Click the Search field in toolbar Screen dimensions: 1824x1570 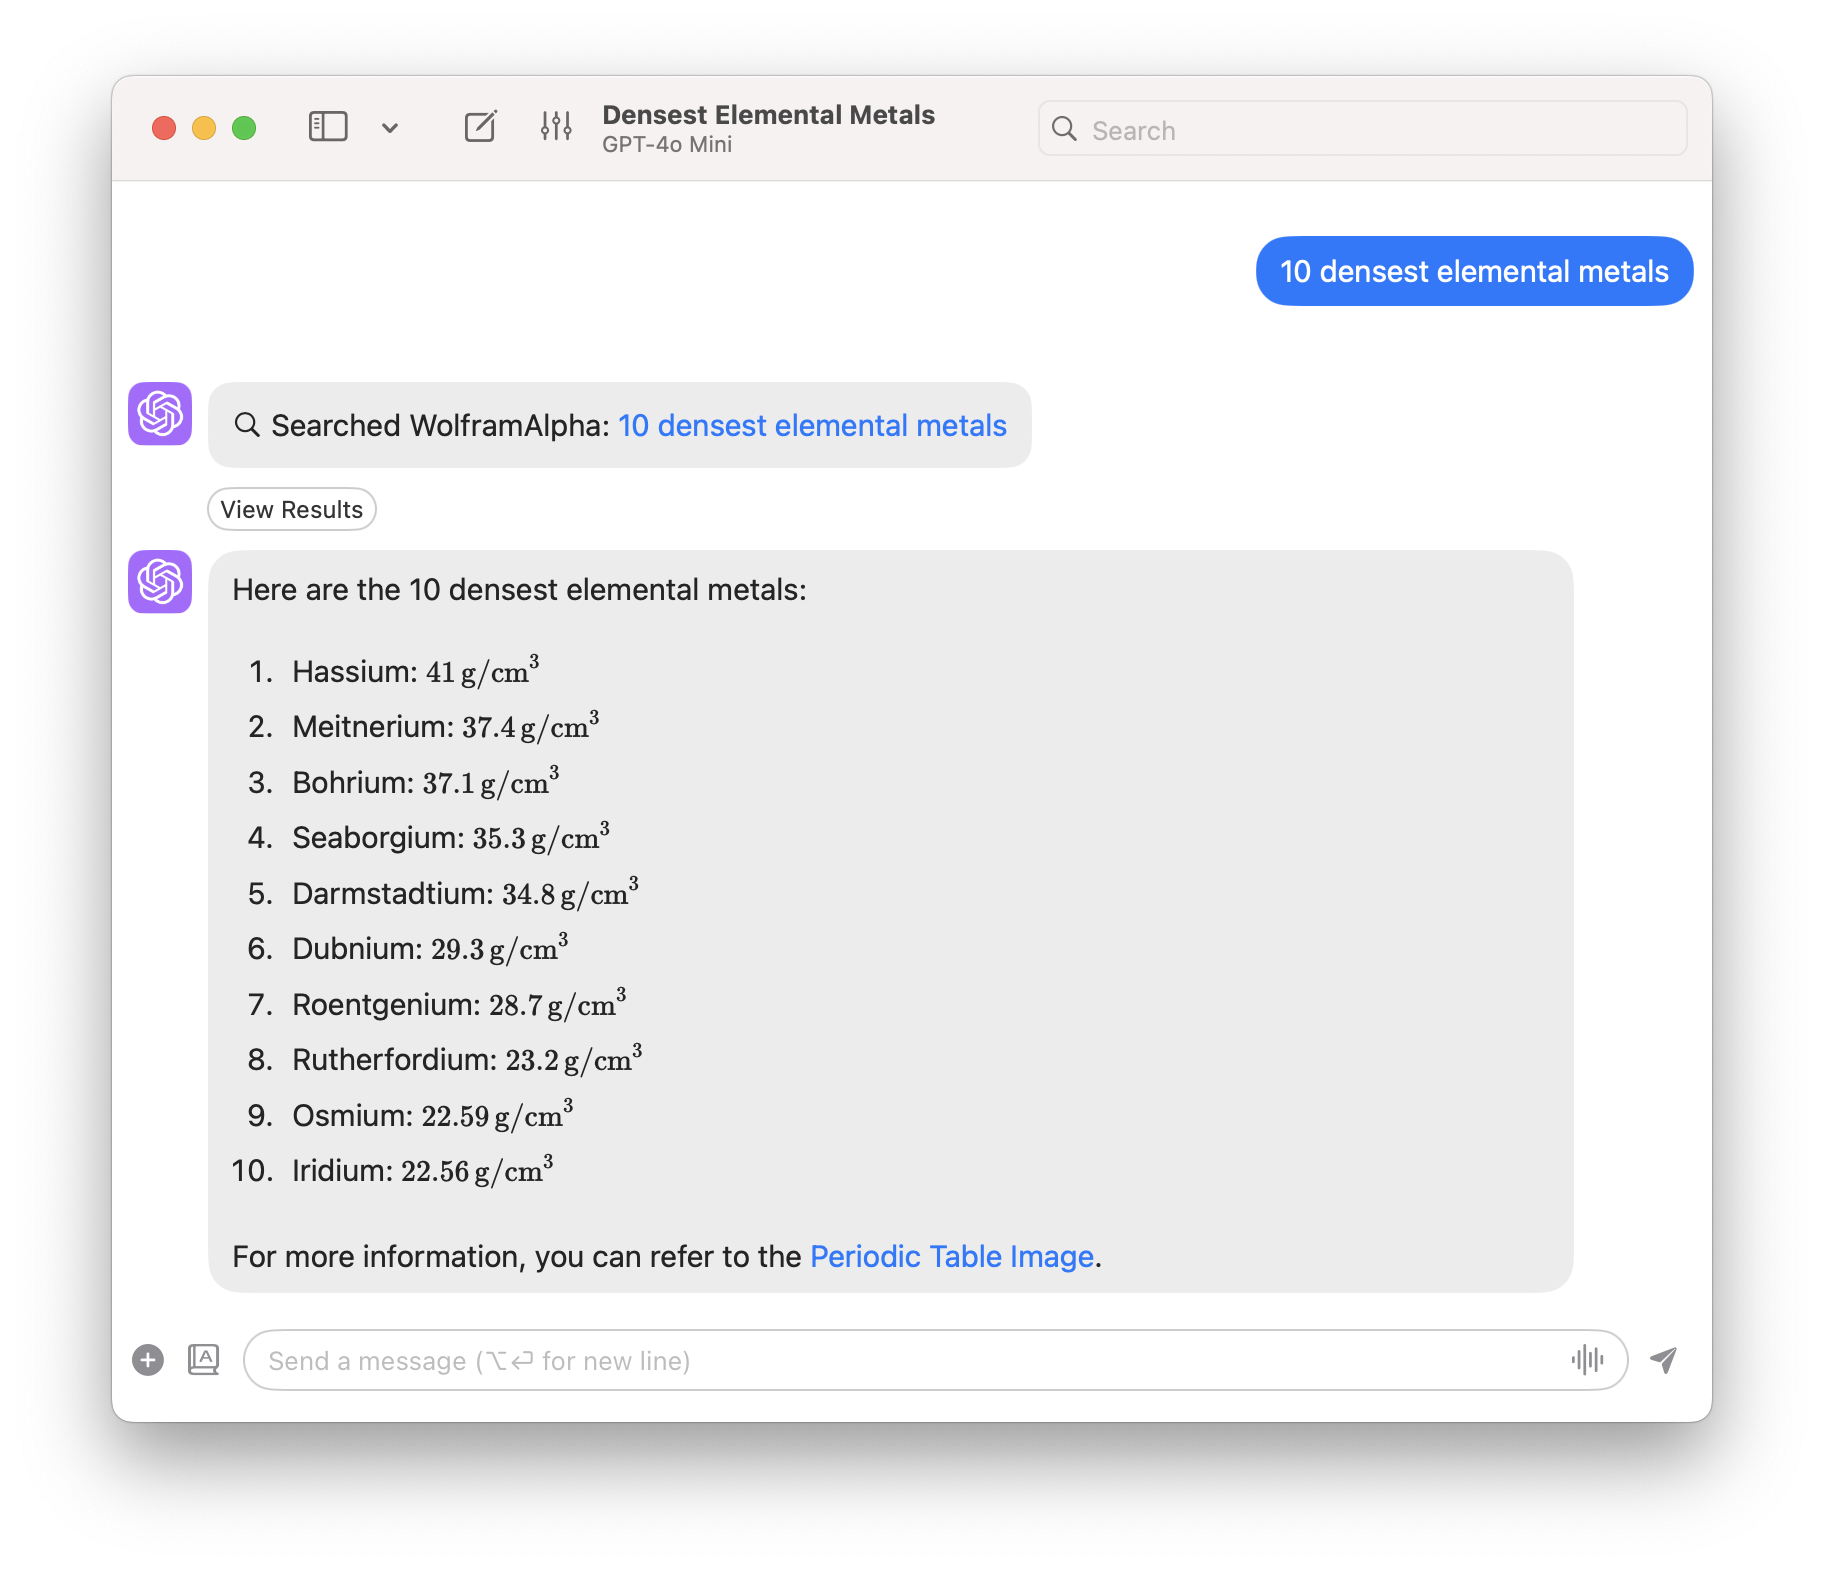point(1380,130)
